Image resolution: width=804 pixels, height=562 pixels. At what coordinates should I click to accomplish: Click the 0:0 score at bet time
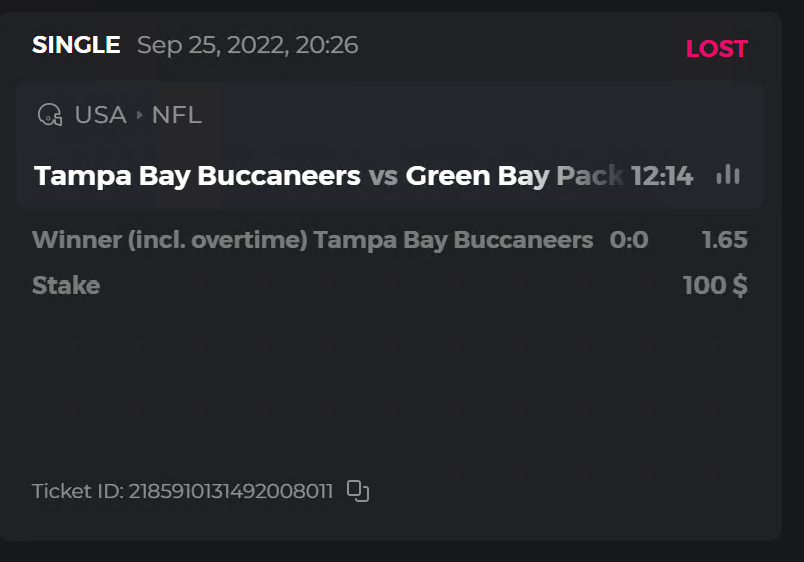629,240
